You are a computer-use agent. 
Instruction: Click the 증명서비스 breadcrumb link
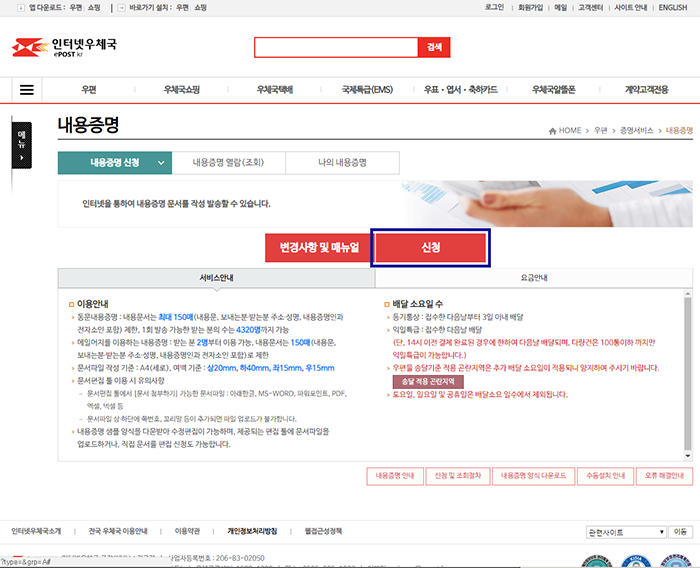[637, 130]
